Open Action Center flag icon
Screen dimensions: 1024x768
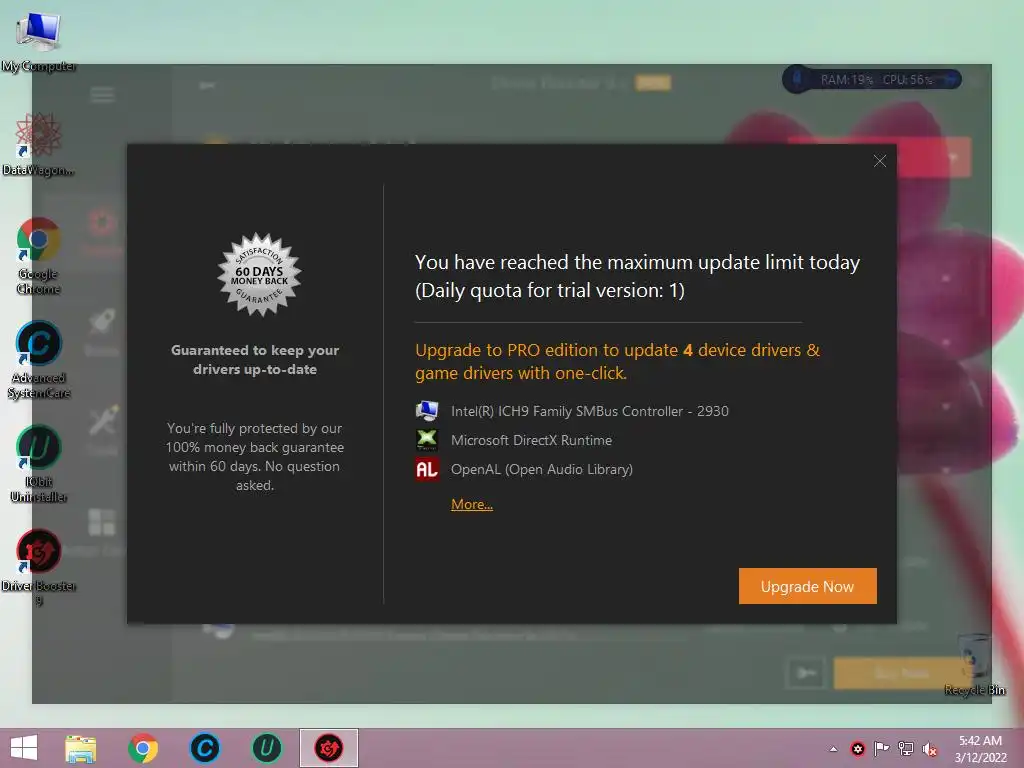tap(882, 749)
